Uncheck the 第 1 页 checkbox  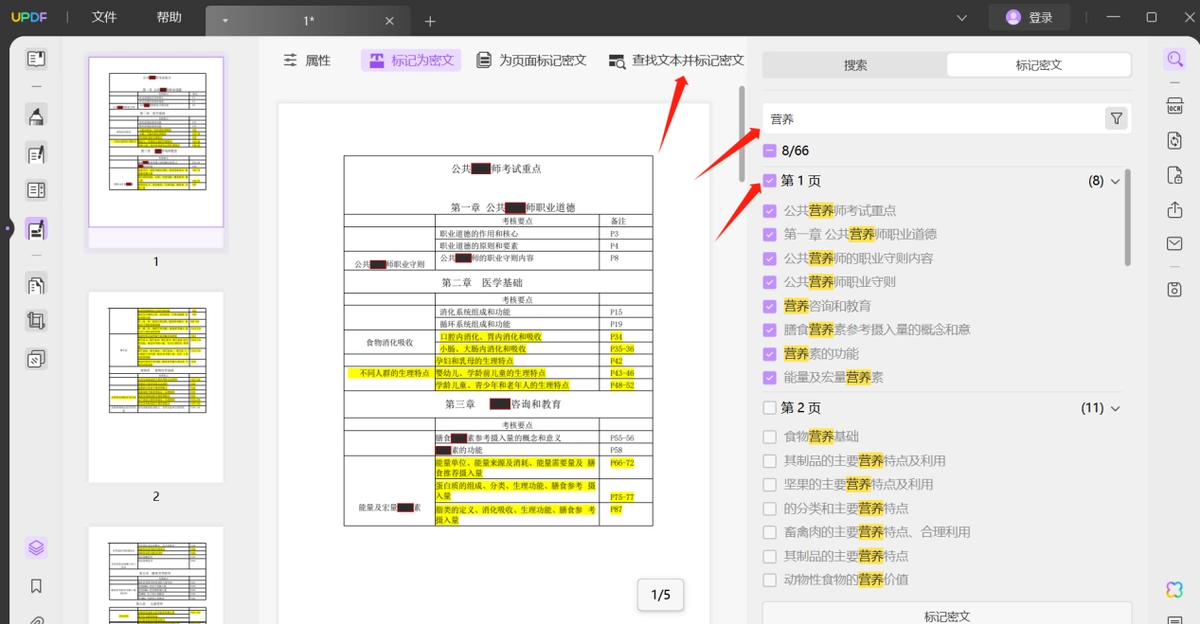769,181
